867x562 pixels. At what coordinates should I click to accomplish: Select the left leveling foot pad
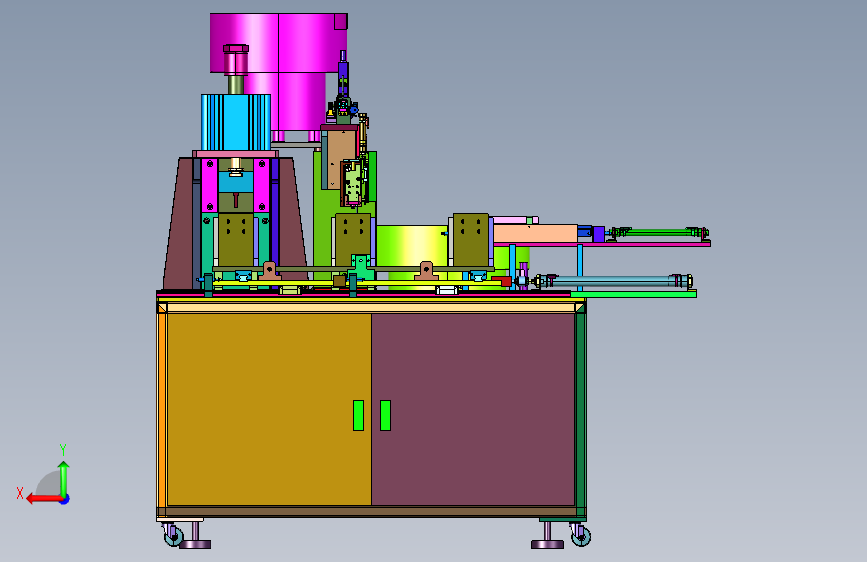[x=195, y=544]
